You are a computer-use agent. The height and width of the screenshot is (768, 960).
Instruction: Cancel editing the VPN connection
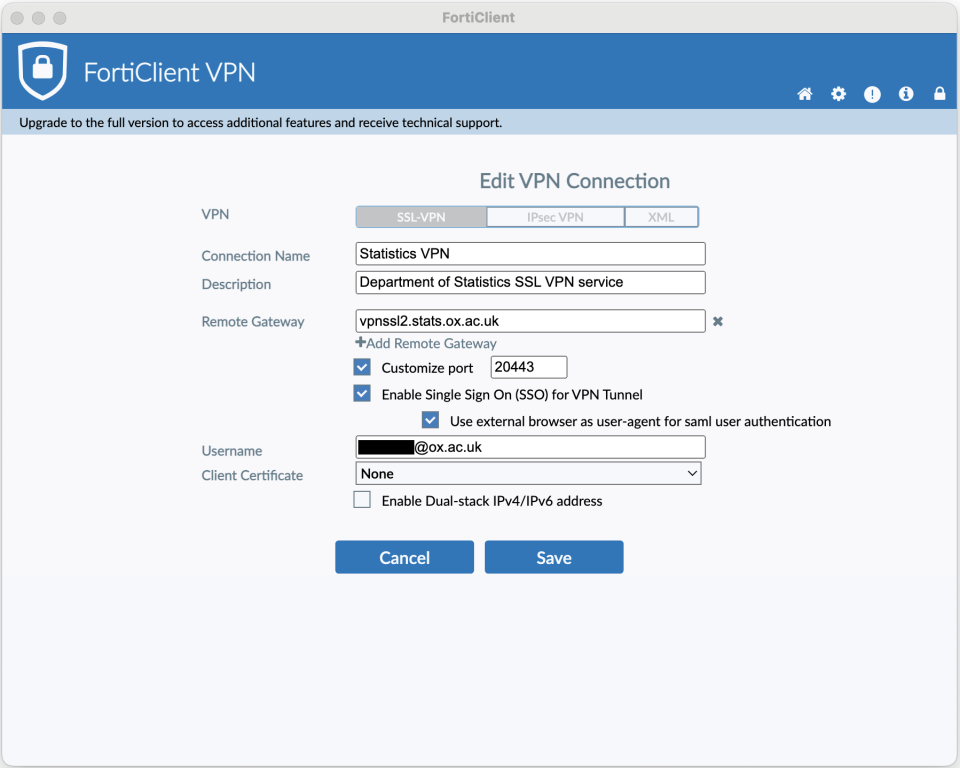coord(404,558)
